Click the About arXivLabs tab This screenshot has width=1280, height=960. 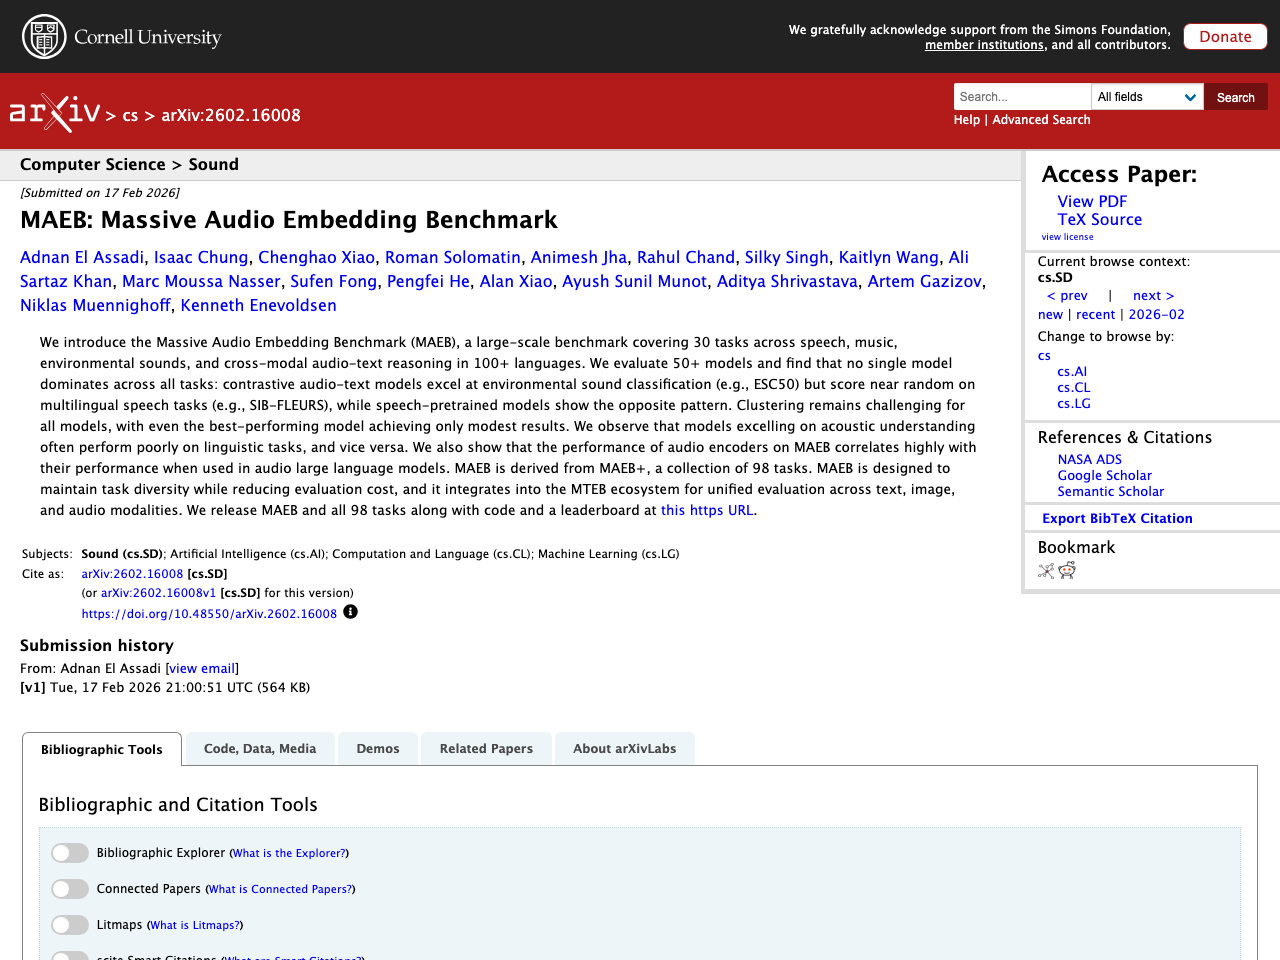(624, 748)
